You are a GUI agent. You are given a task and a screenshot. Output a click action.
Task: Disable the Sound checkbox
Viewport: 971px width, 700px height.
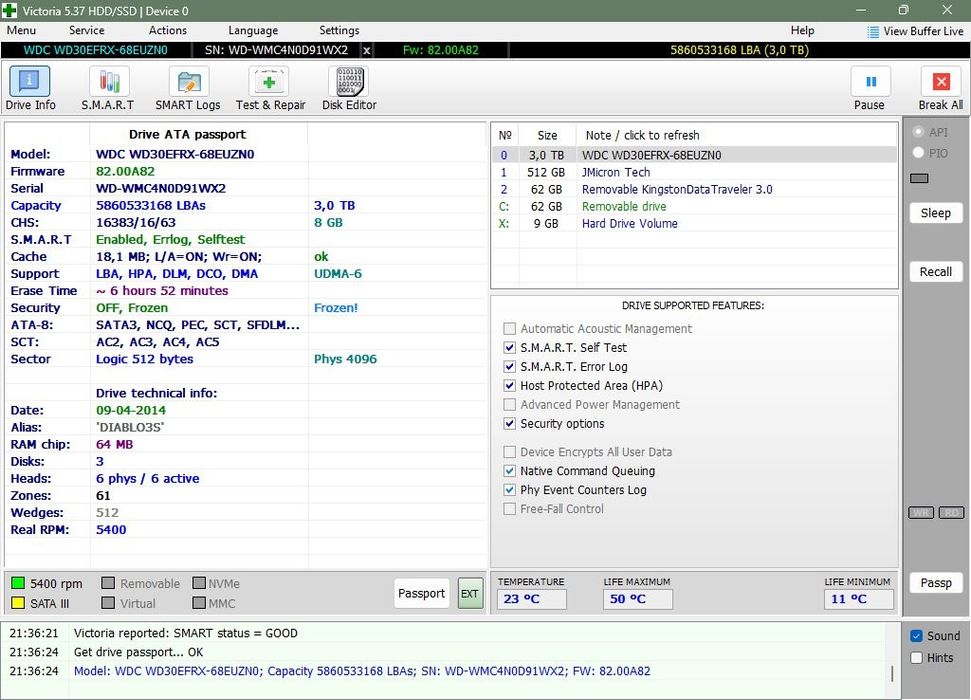917,636
